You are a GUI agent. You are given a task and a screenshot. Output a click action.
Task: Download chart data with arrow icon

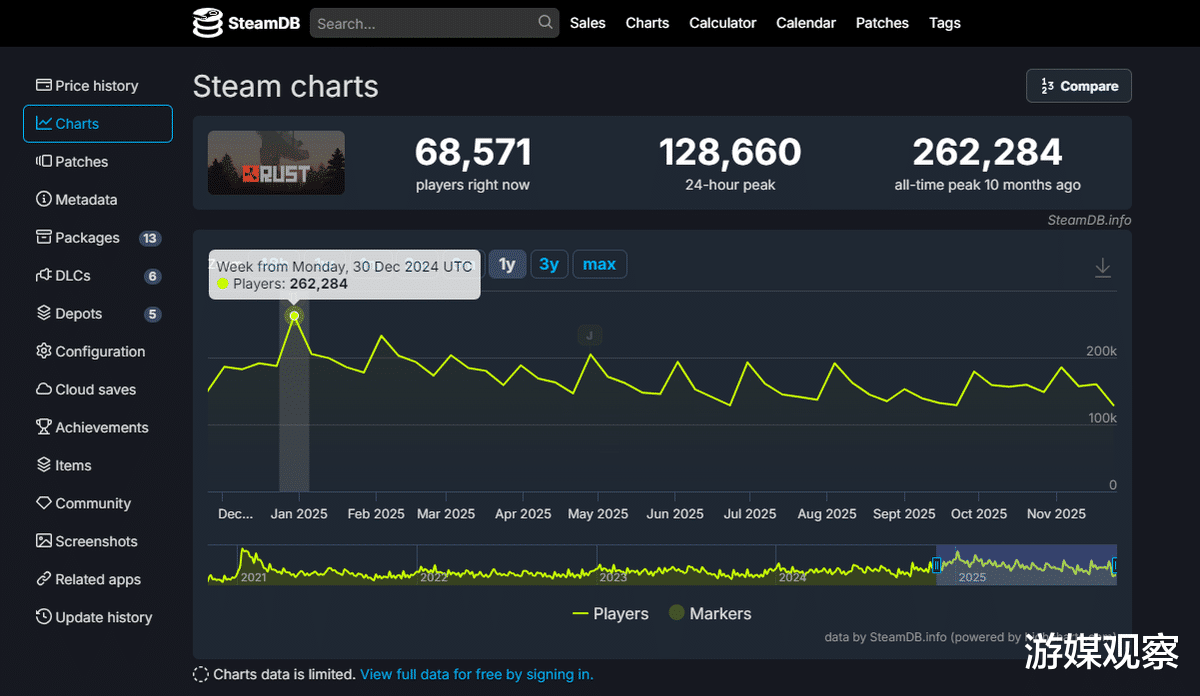click(1103, 267)
